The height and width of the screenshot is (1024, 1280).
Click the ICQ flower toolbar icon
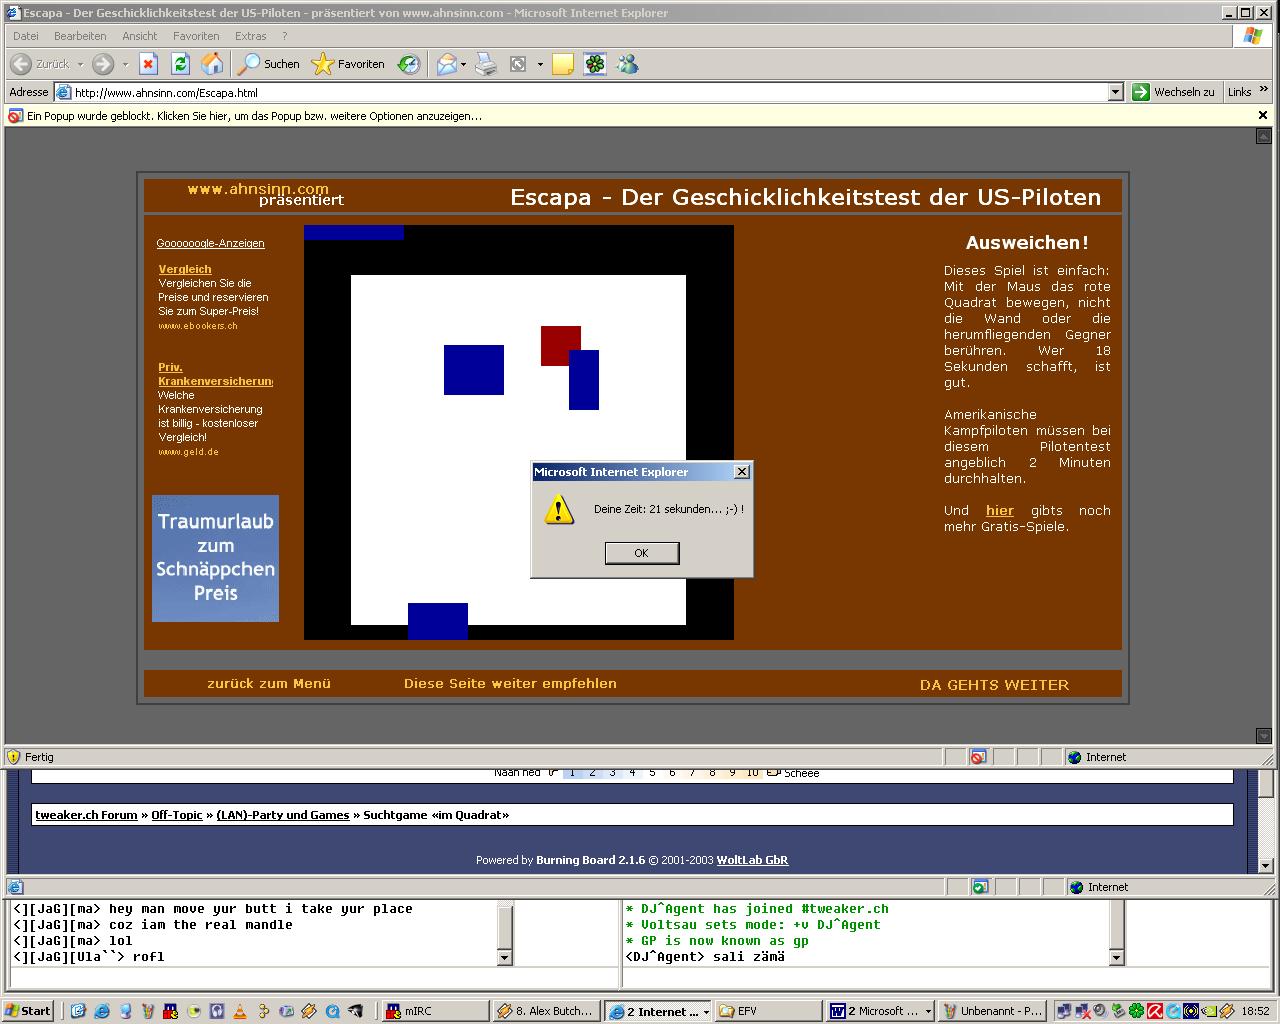(595, 64)
